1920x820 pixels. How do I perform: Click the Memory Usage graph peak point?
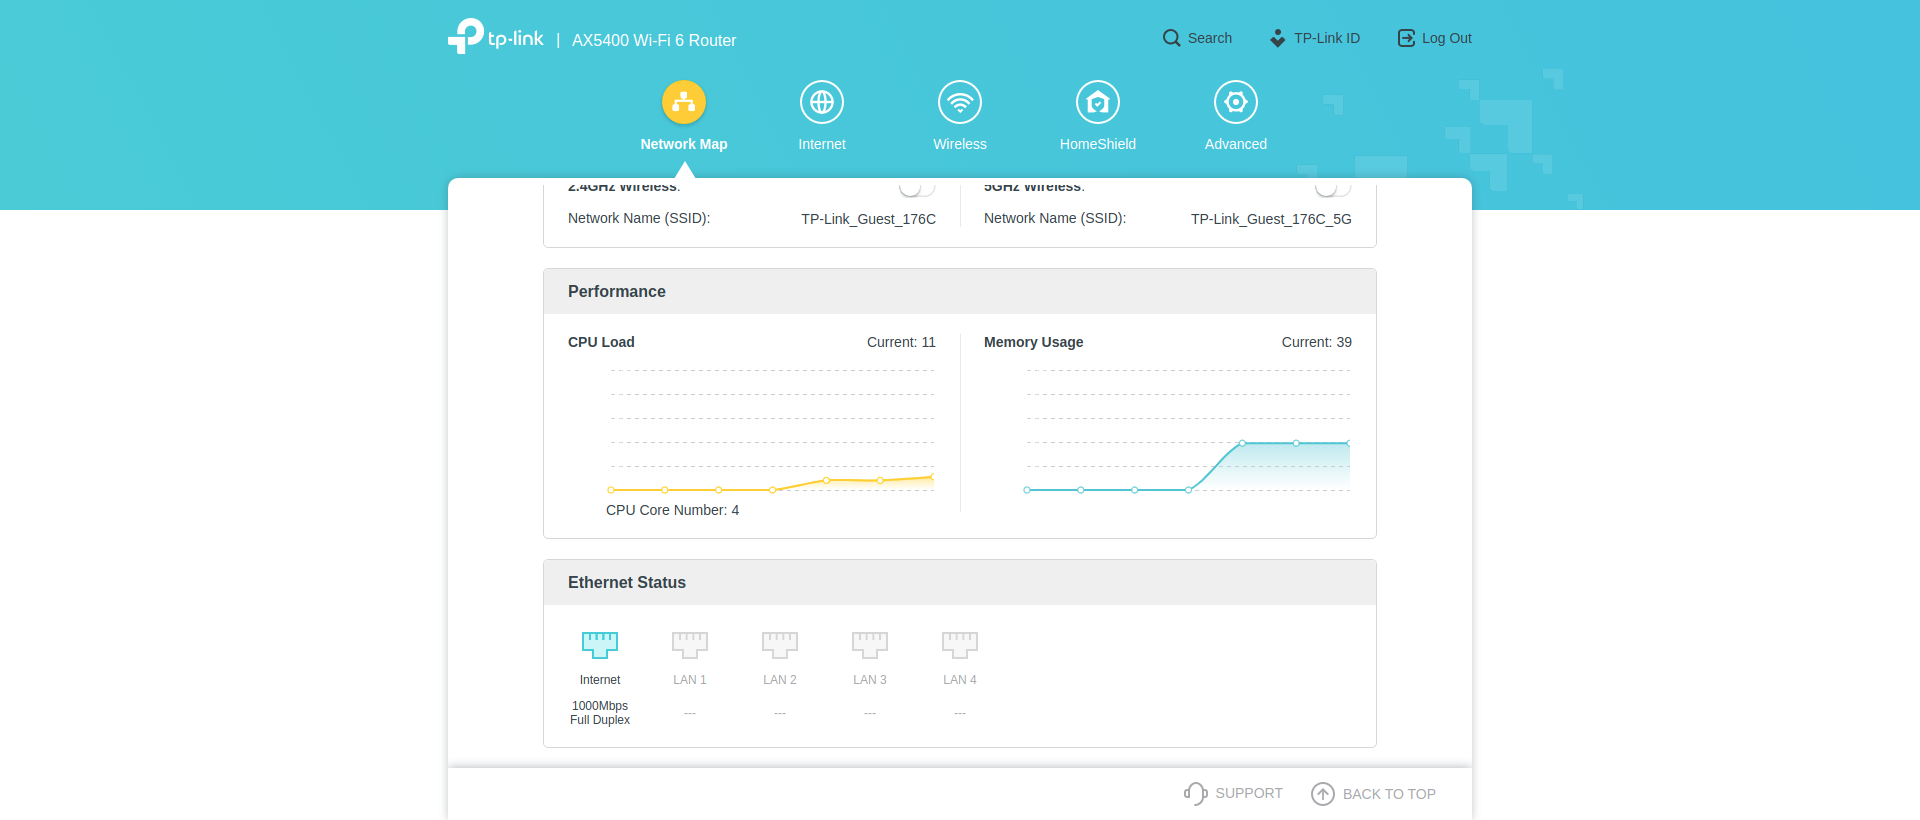point(1242,443)
